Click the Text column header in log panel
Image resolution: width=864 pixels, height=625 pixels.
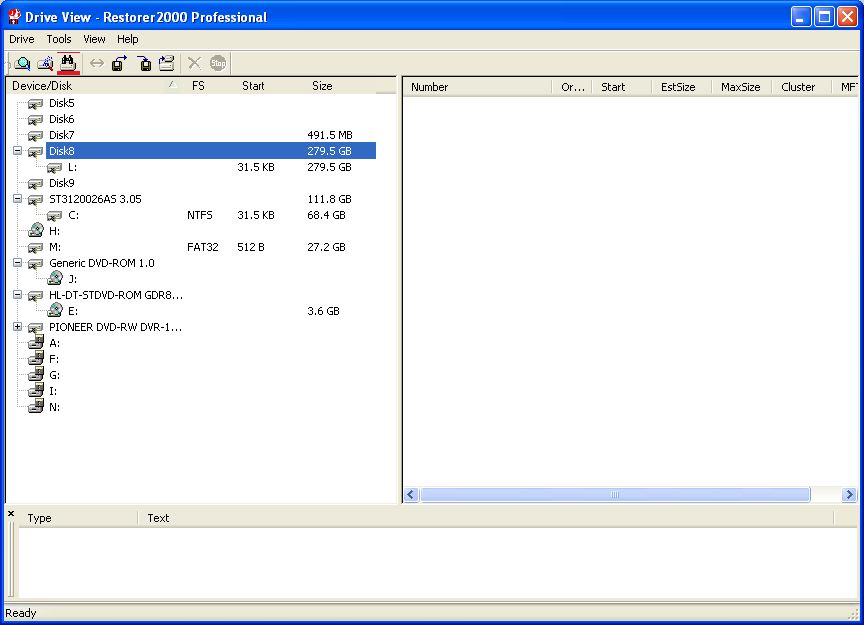click(x=486, y=518)
